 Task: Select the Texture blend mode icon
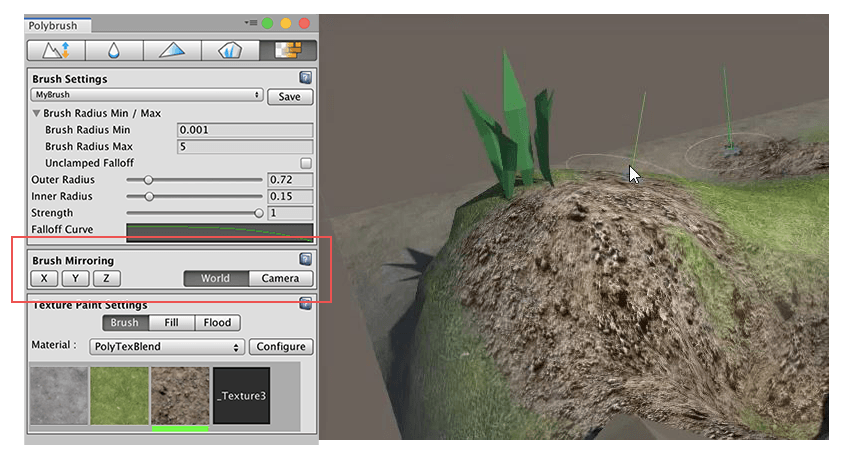point(288,50)
